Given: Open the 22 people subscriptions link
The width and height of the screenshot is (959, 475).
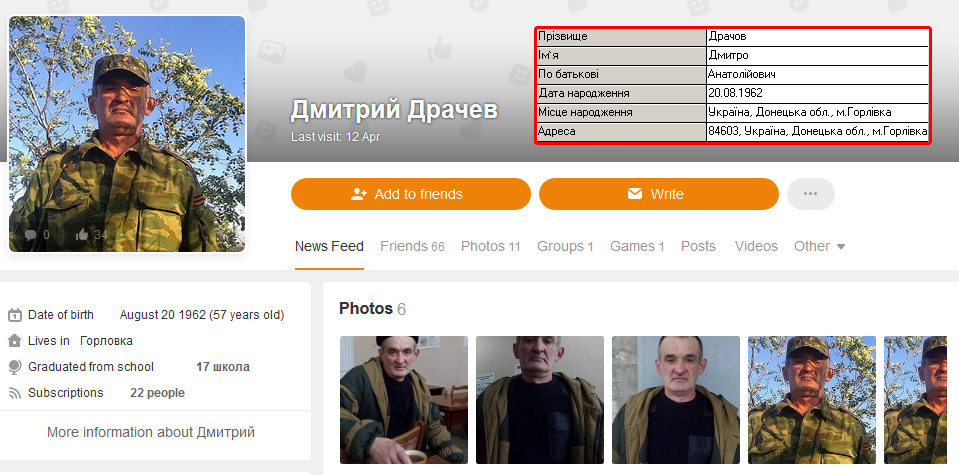Looking at the screenshot, I should pyautogui.click(x=157, y=392).
